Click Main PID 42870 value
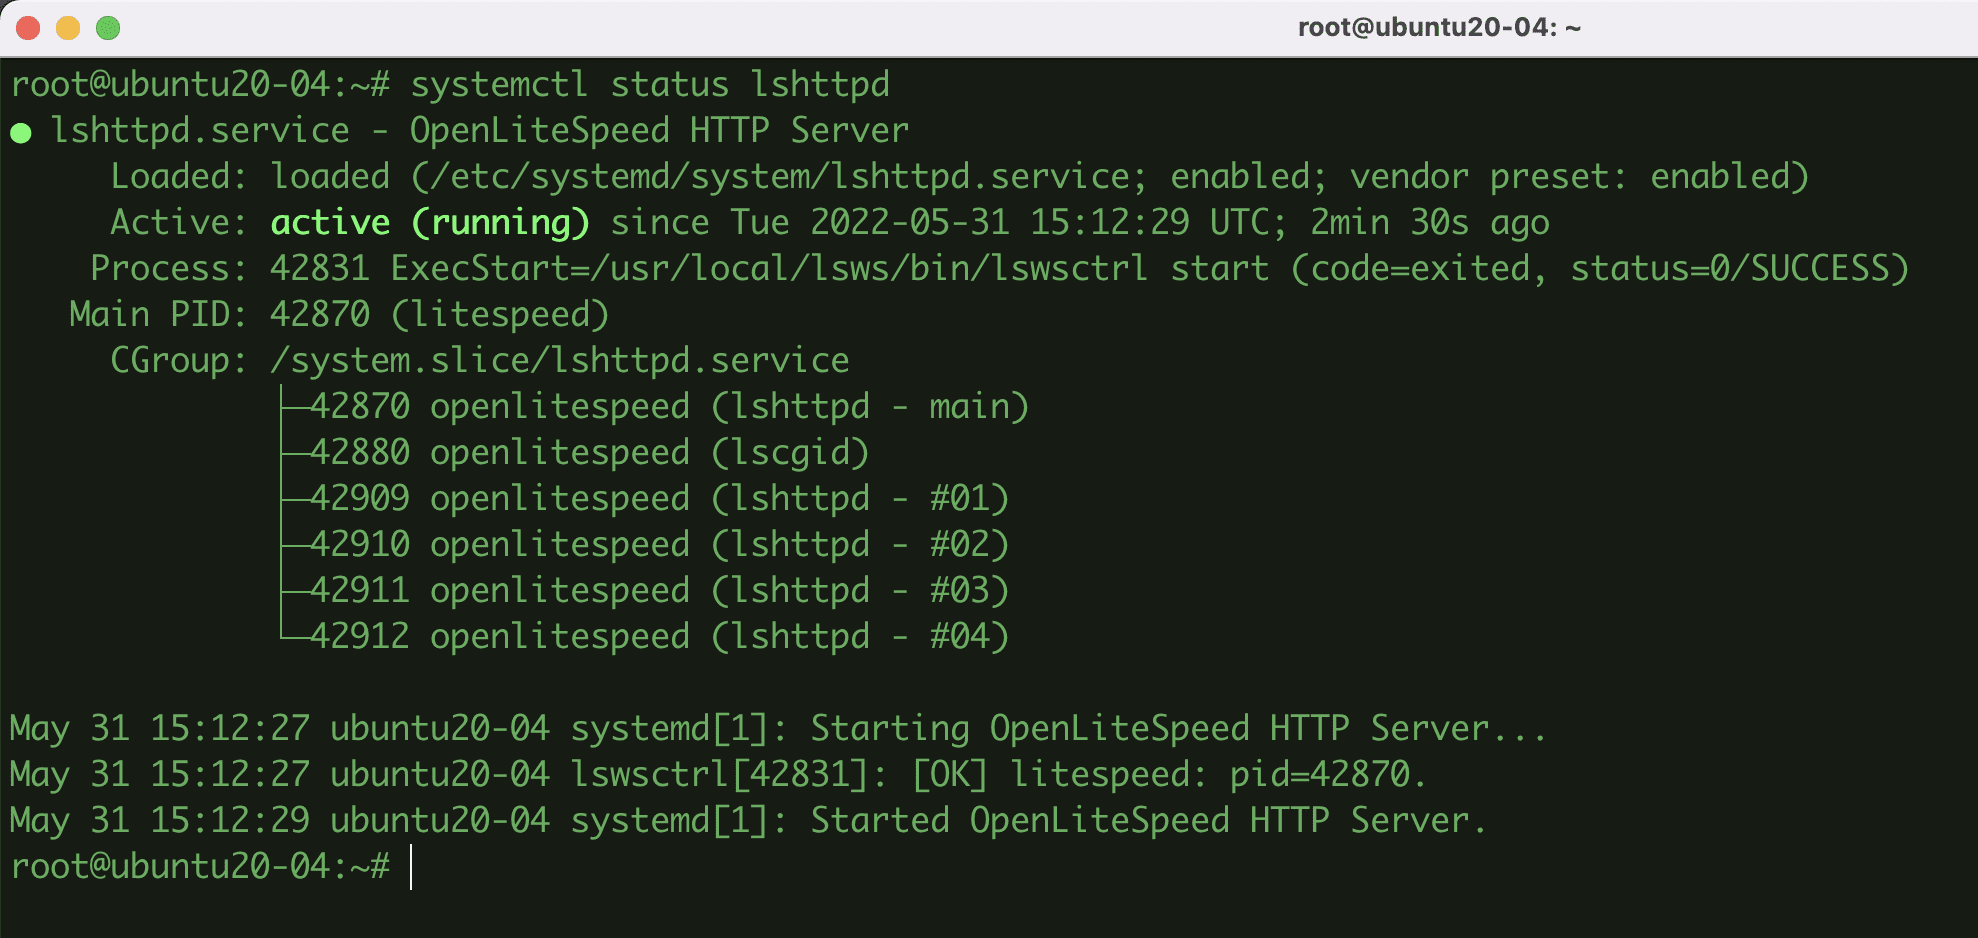Screen dimensions: 1978x938 319,315
